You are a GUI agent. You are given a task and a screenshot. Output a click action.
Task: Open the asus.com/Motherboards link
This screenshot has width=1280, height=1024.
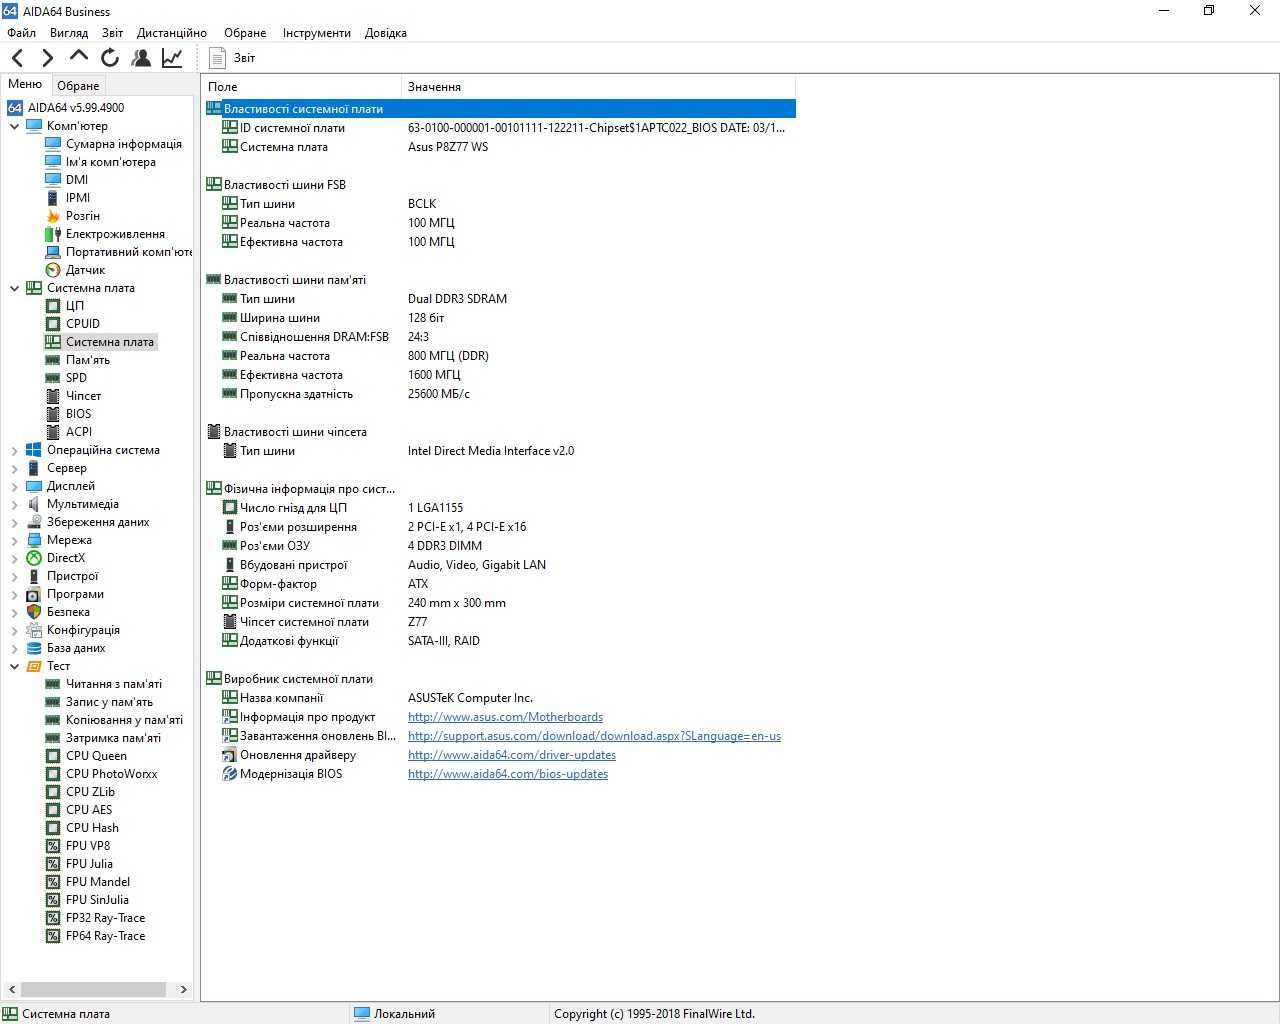pyautogui.click(x=505, y=716)
